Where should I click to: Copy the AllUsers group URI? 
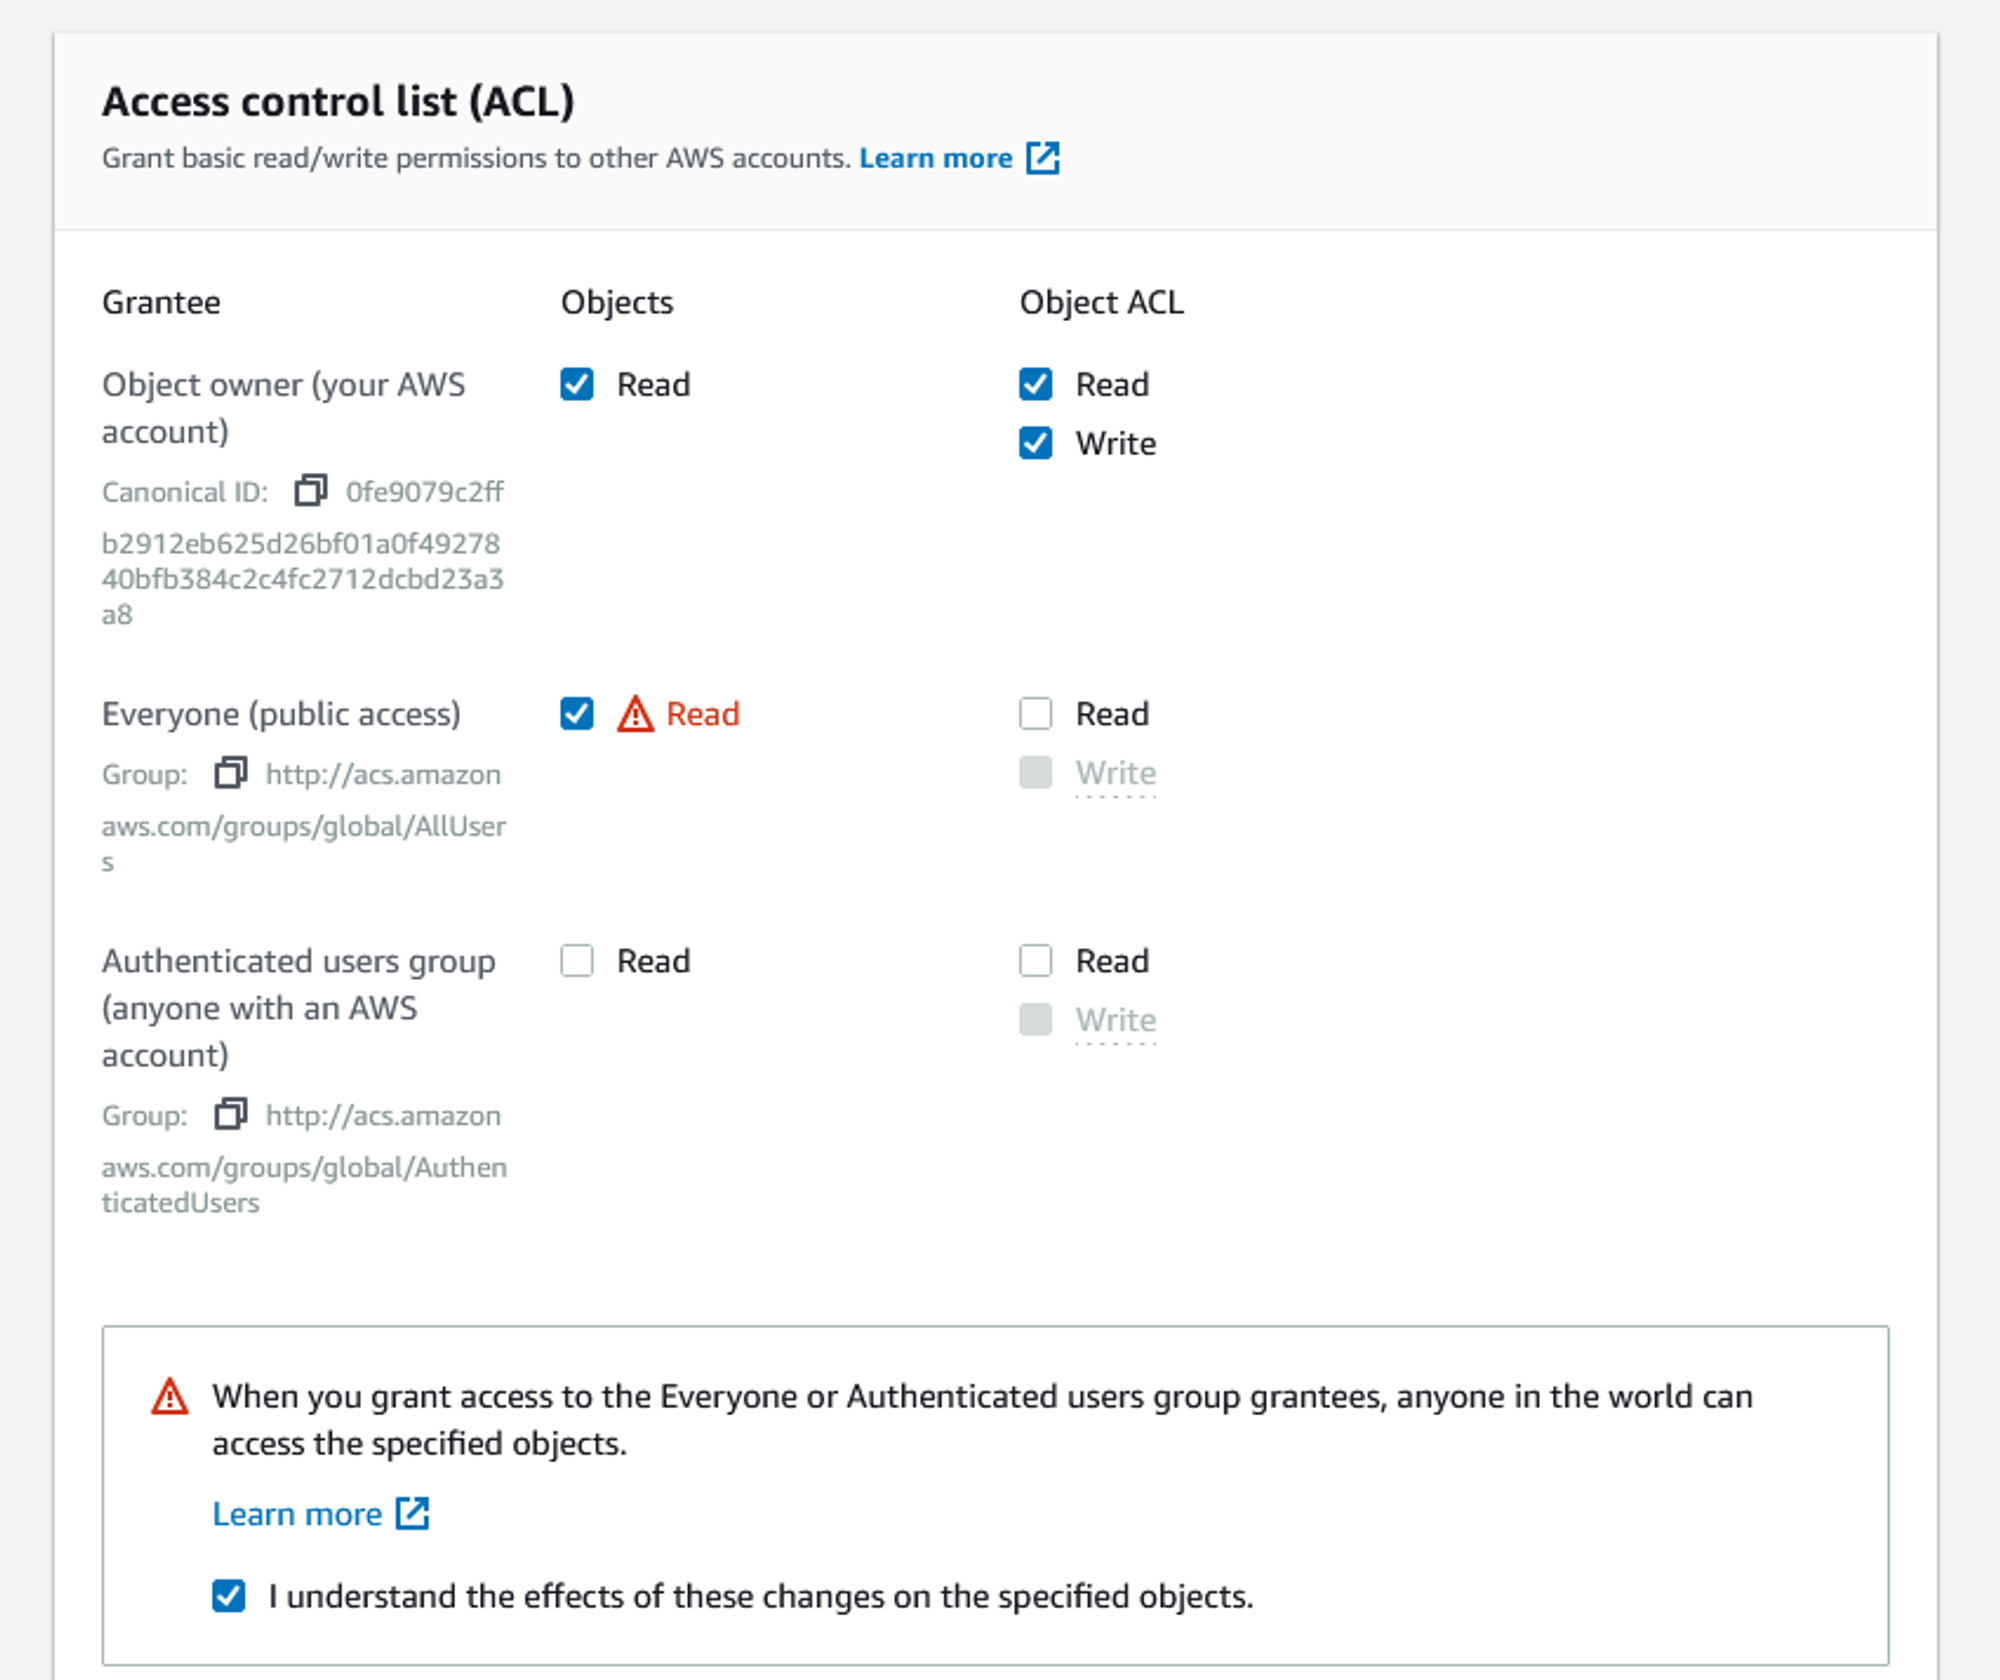click(231, 773)
